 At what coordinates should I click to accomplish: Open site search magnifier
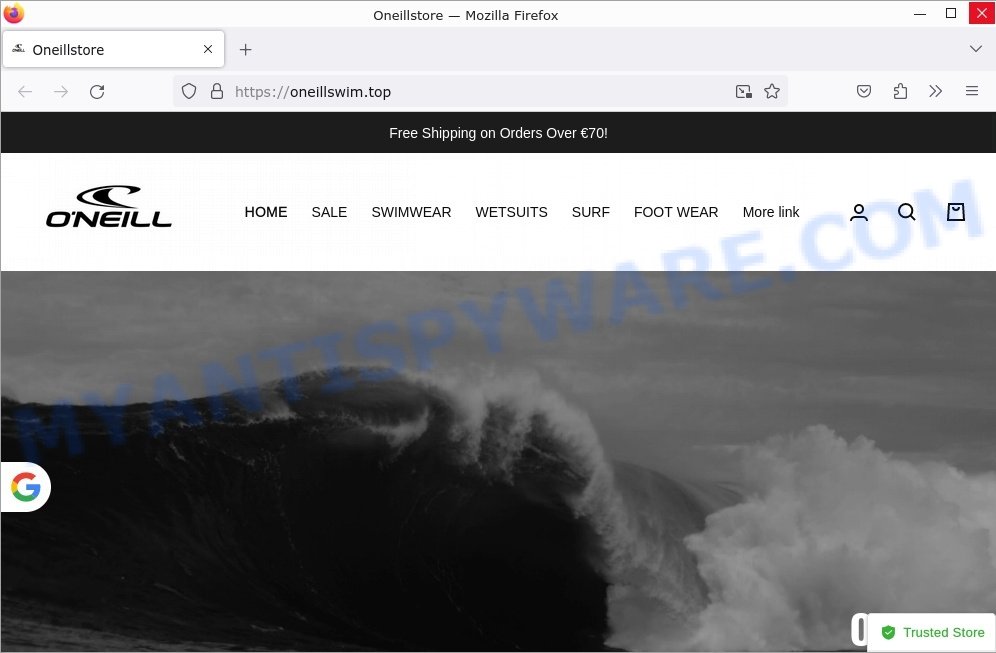coord(906,212)
